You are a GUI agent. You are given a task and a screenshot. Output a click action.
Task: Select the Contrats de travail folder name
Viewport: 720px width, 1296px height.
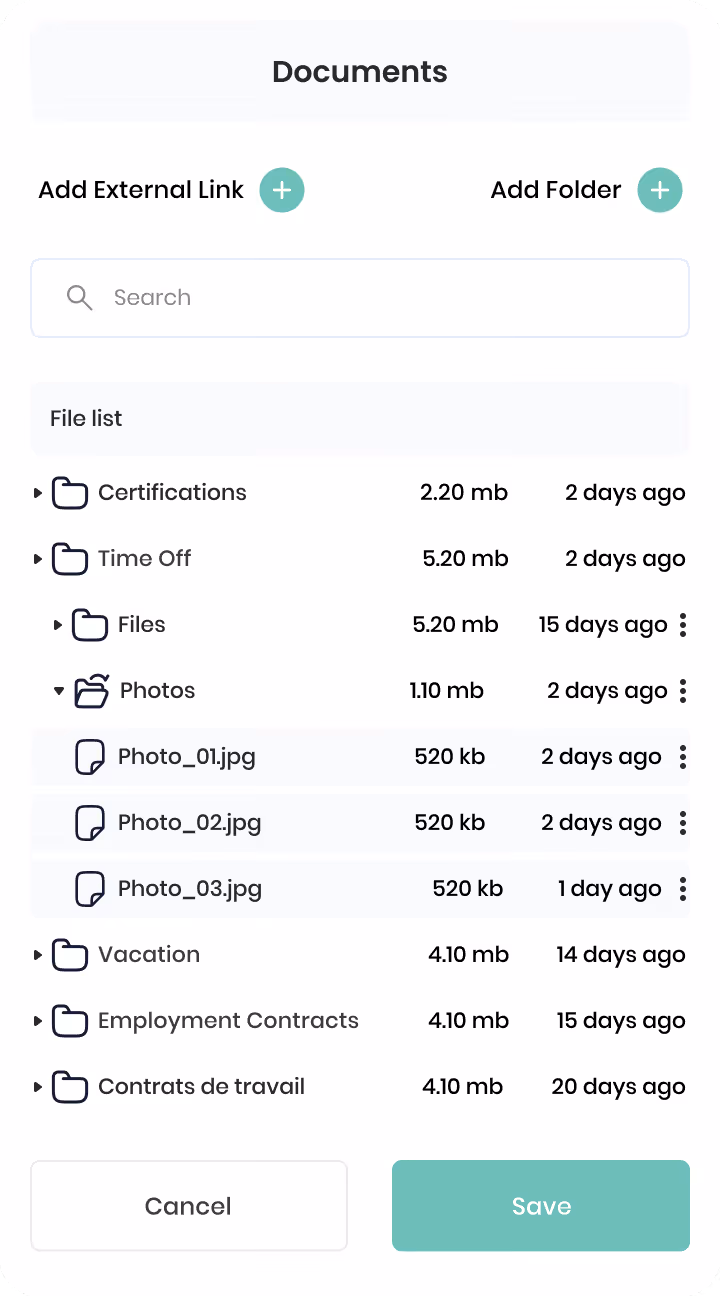click(x=202, y=1087)
